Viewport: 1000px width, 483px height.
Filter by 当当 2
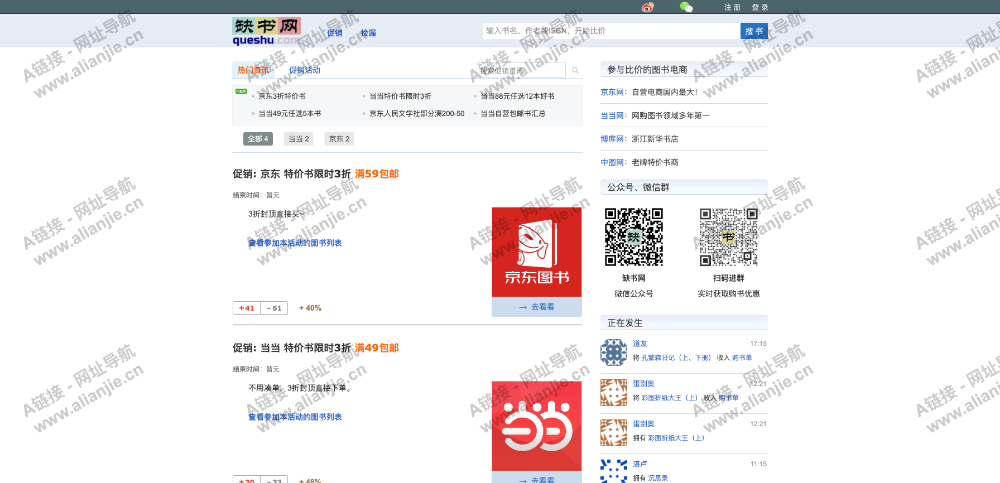tap(298, 139)
